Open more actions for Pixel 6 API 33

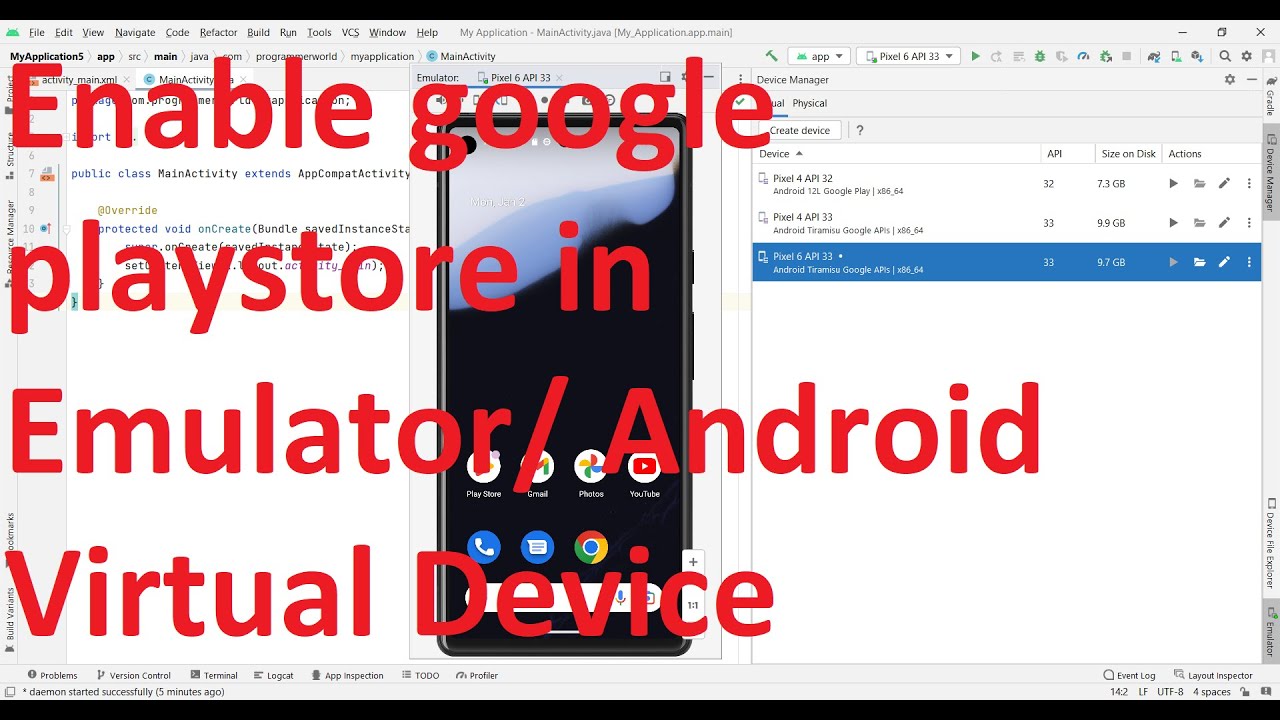pyautogui.click(x=1249, y=262)
